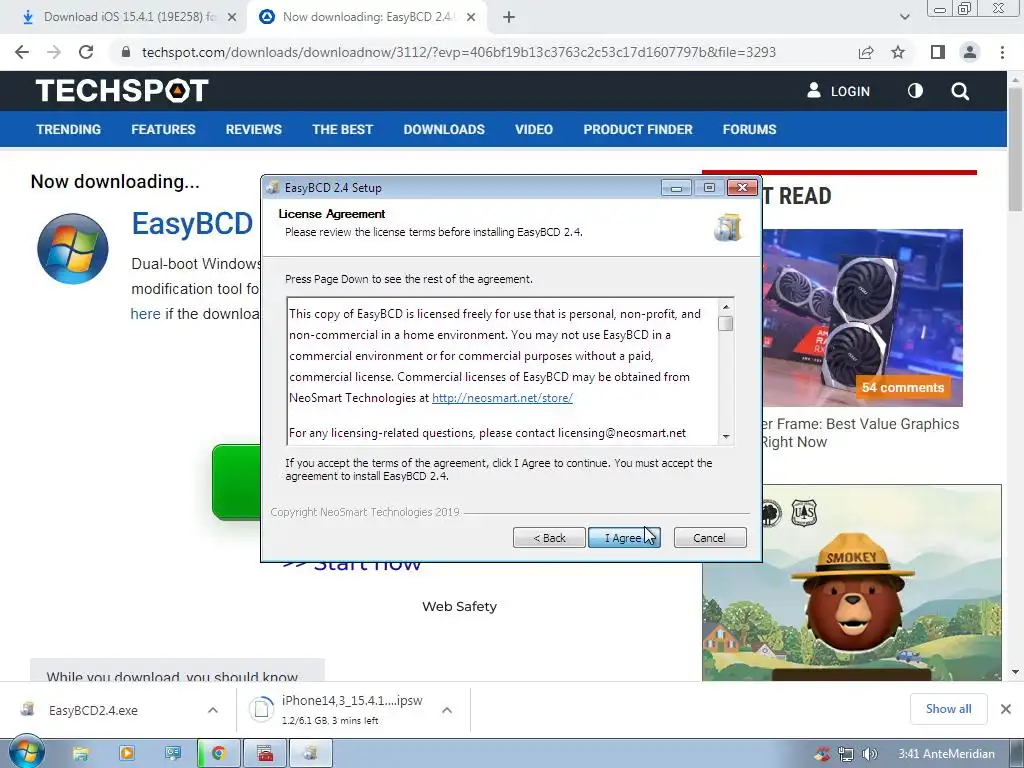Viewport: 1024px width, 768px height.
Task: Click the red toolbox taskbar icon
Action: click(x=265, y=754)
